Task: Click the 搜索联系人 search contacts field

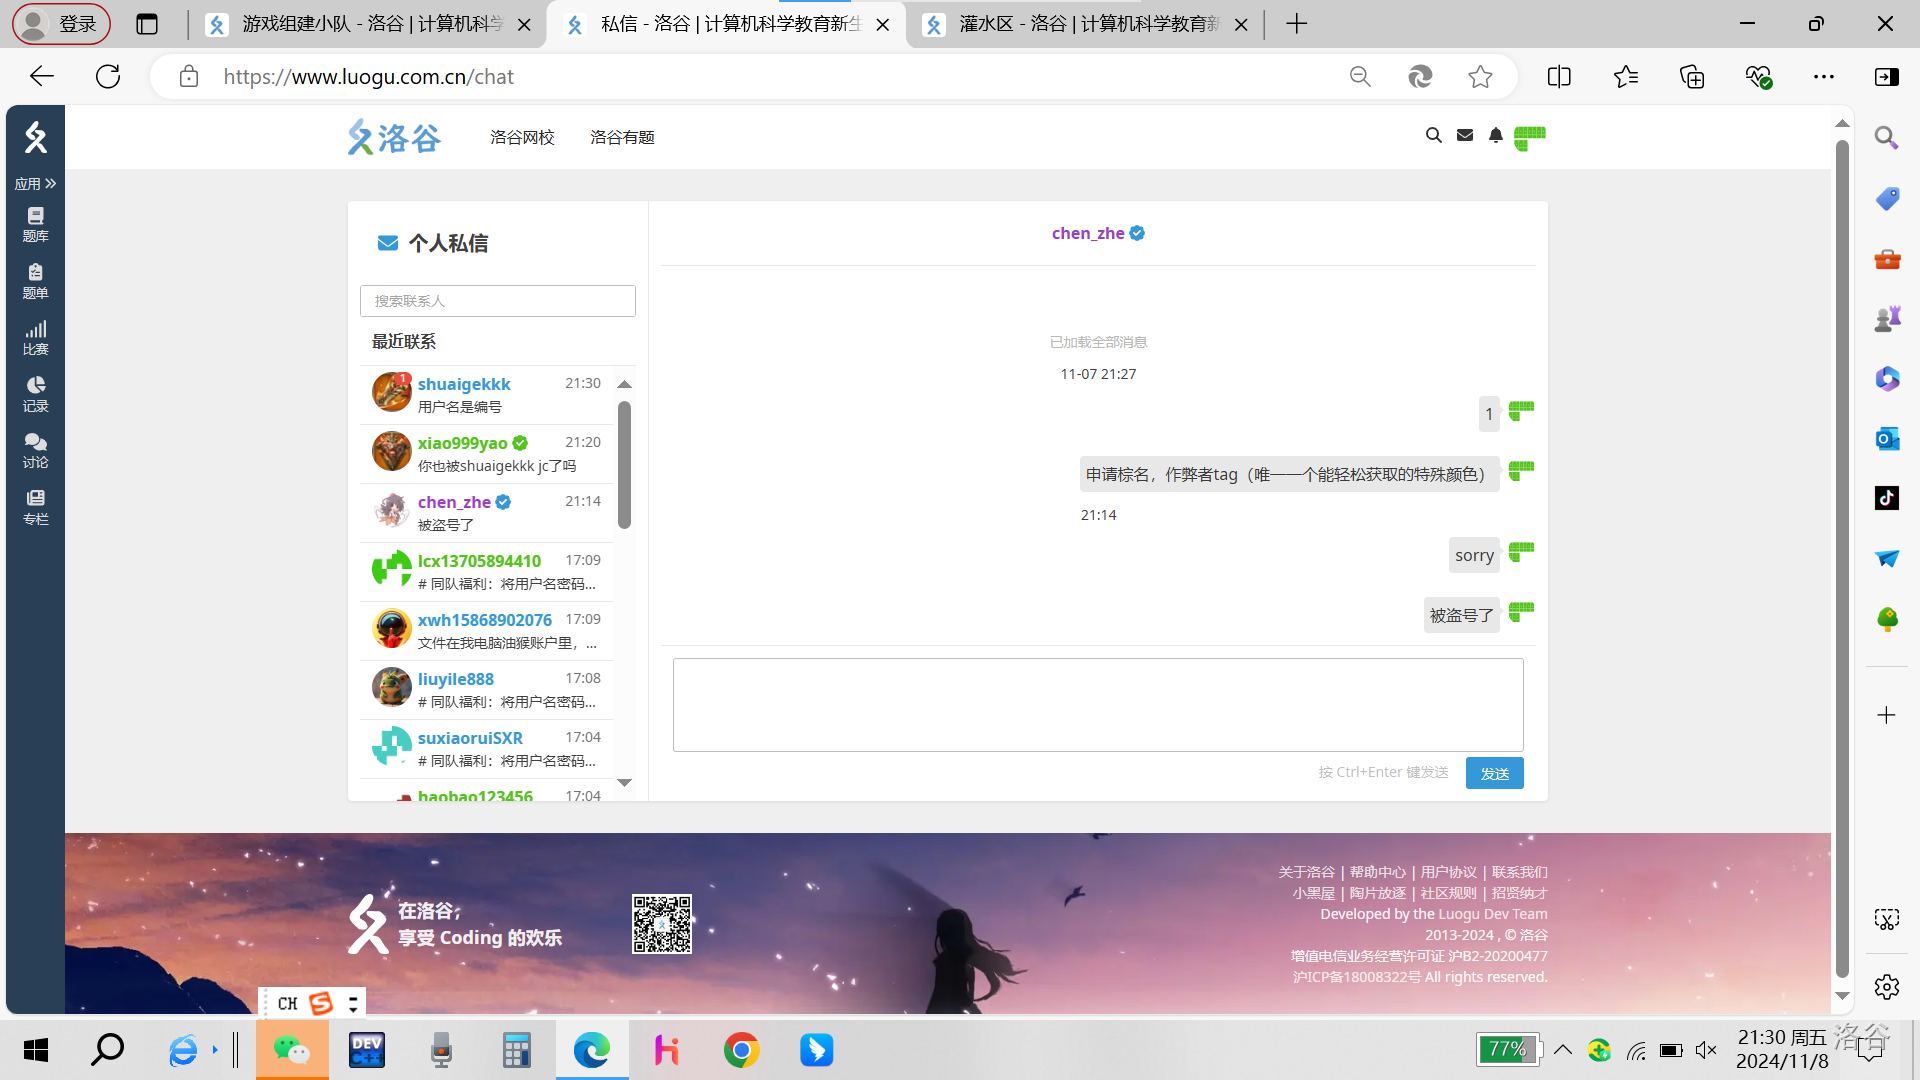Action: (497, 301)
